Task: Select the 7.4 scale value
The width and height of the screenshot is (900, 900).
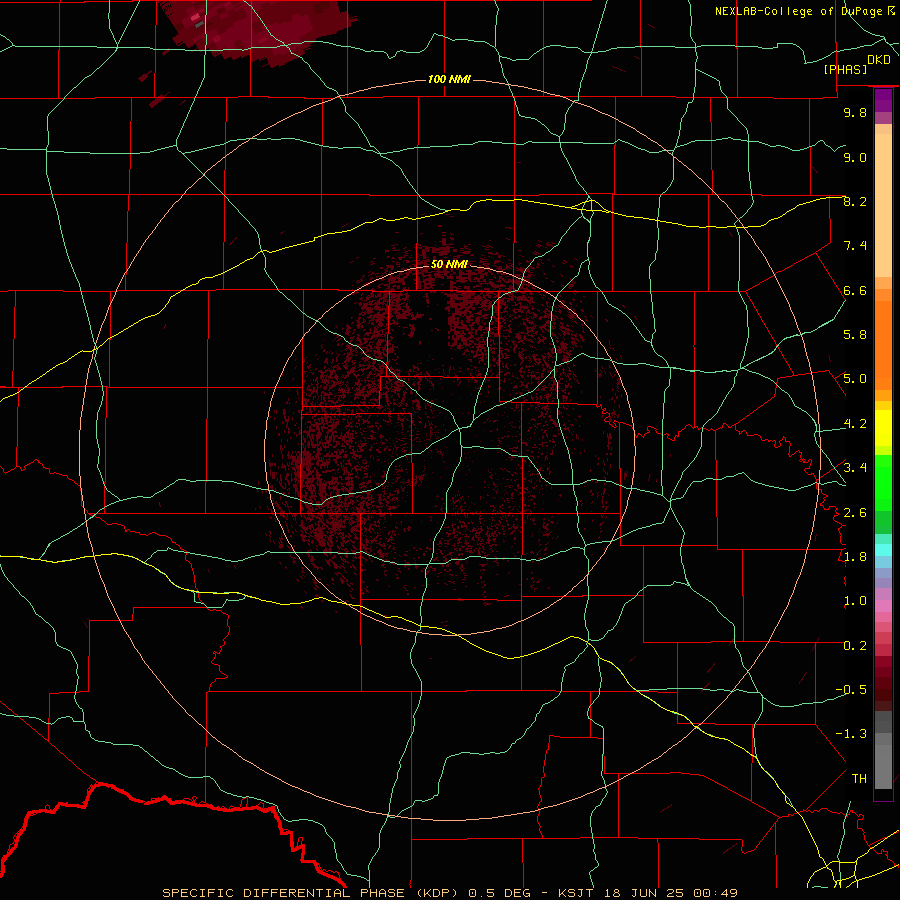Action: tap(855, 246)
